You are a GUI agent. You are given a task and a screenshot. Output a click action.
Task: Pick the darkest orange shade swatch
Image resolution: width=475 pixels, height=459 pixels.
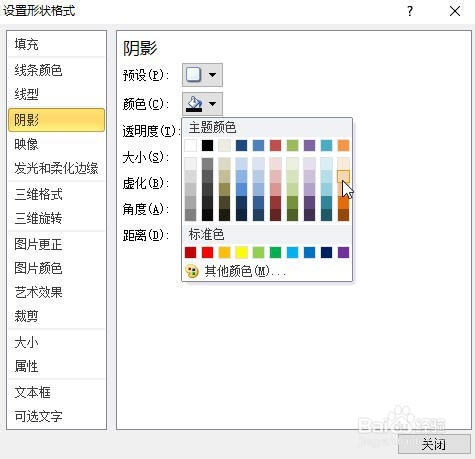[343, 215]
